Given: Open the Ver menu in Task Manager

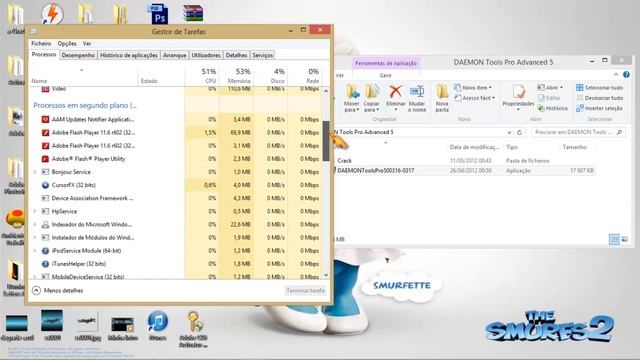Looking at the screenshot, I should (87, 43).
